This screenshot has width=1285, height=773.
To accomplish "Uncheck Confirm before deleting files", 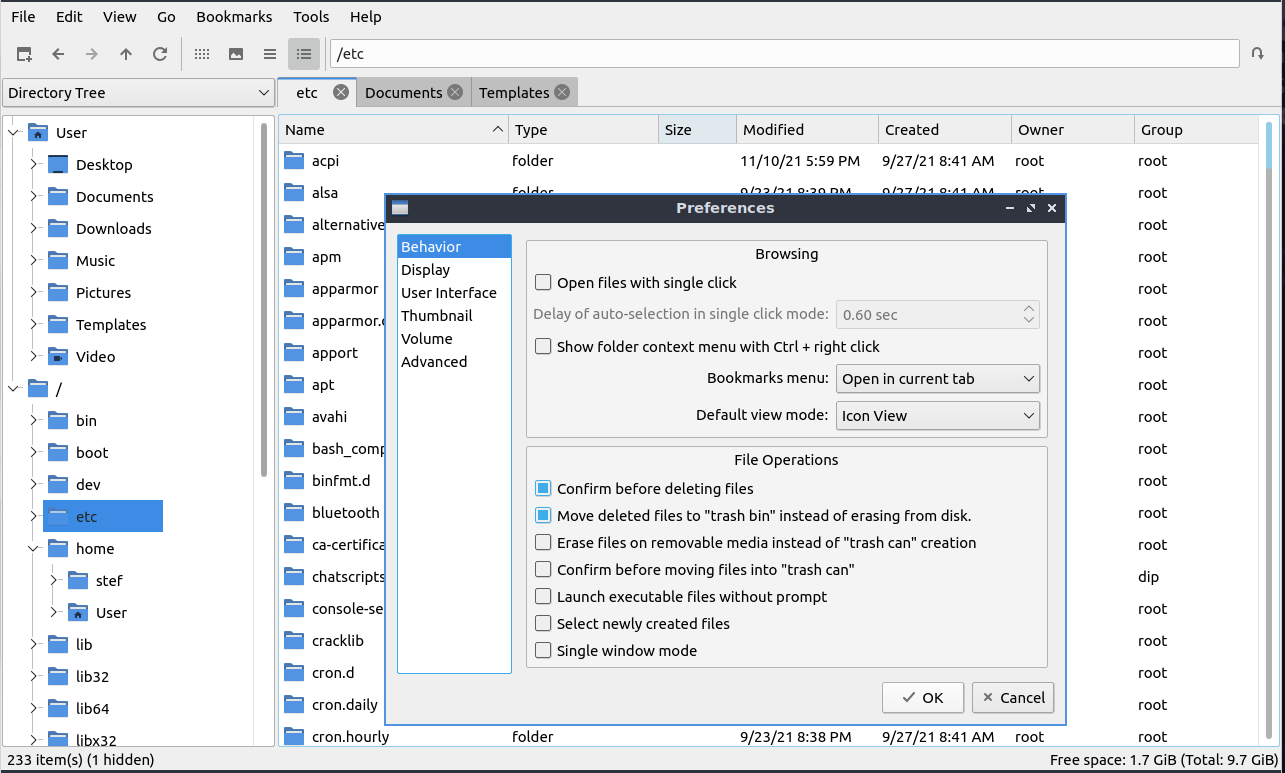I will click(x=543, y=489).
